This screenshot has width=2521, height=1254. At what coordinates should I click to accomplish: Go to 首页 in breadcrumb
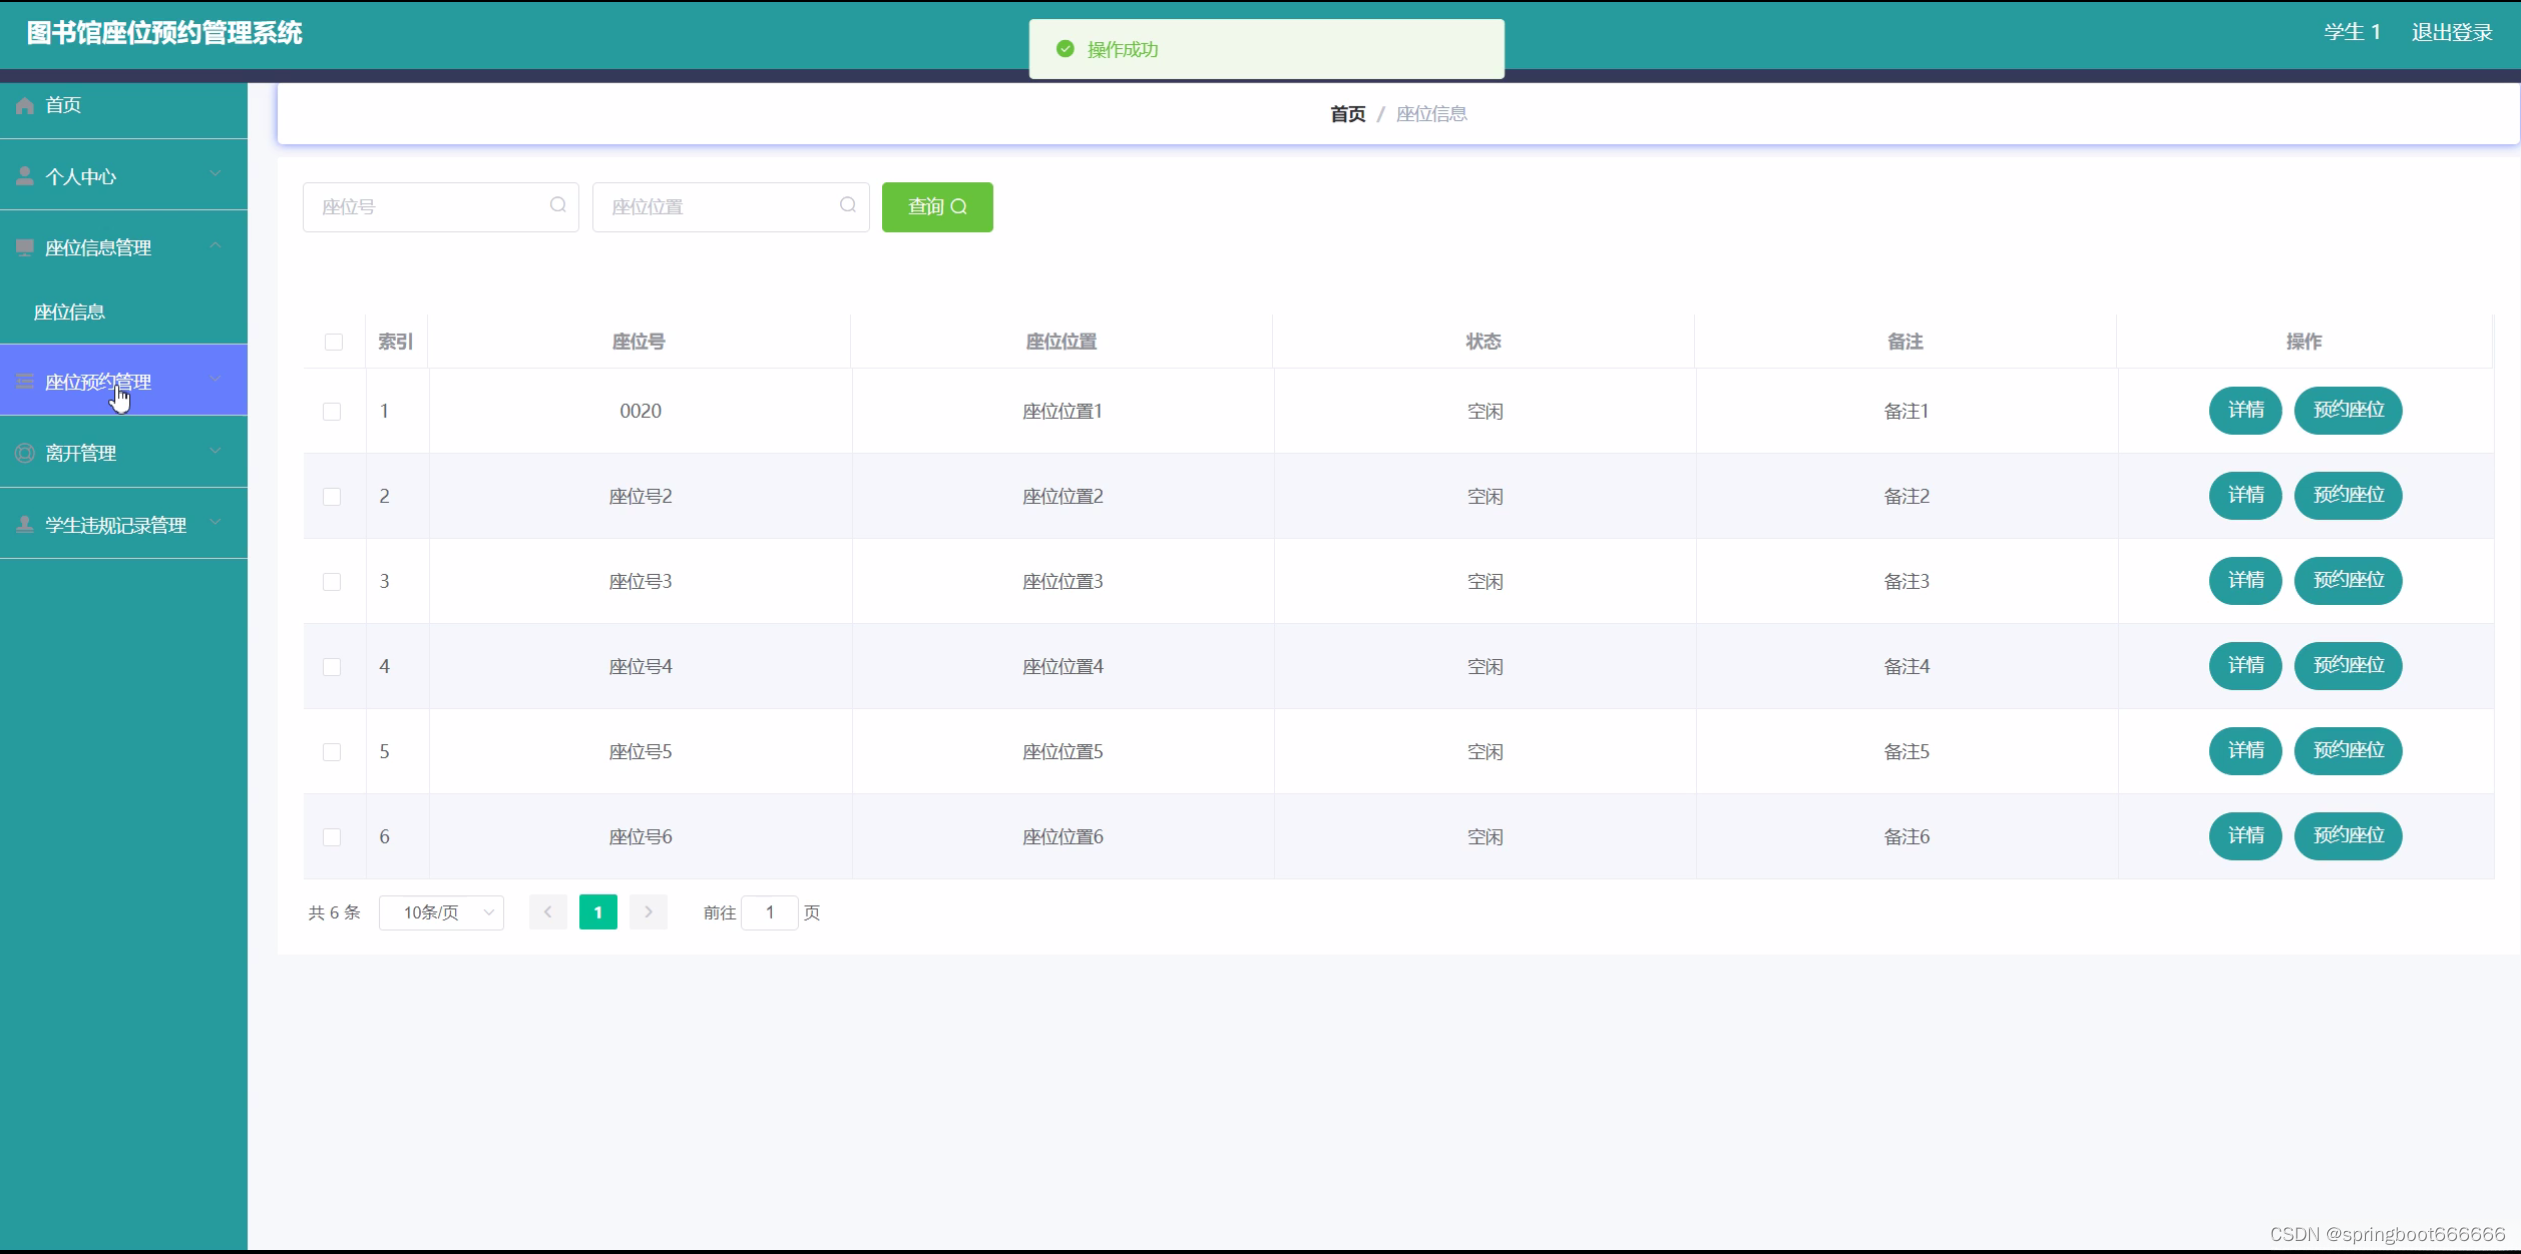(x=1347, y=114)
